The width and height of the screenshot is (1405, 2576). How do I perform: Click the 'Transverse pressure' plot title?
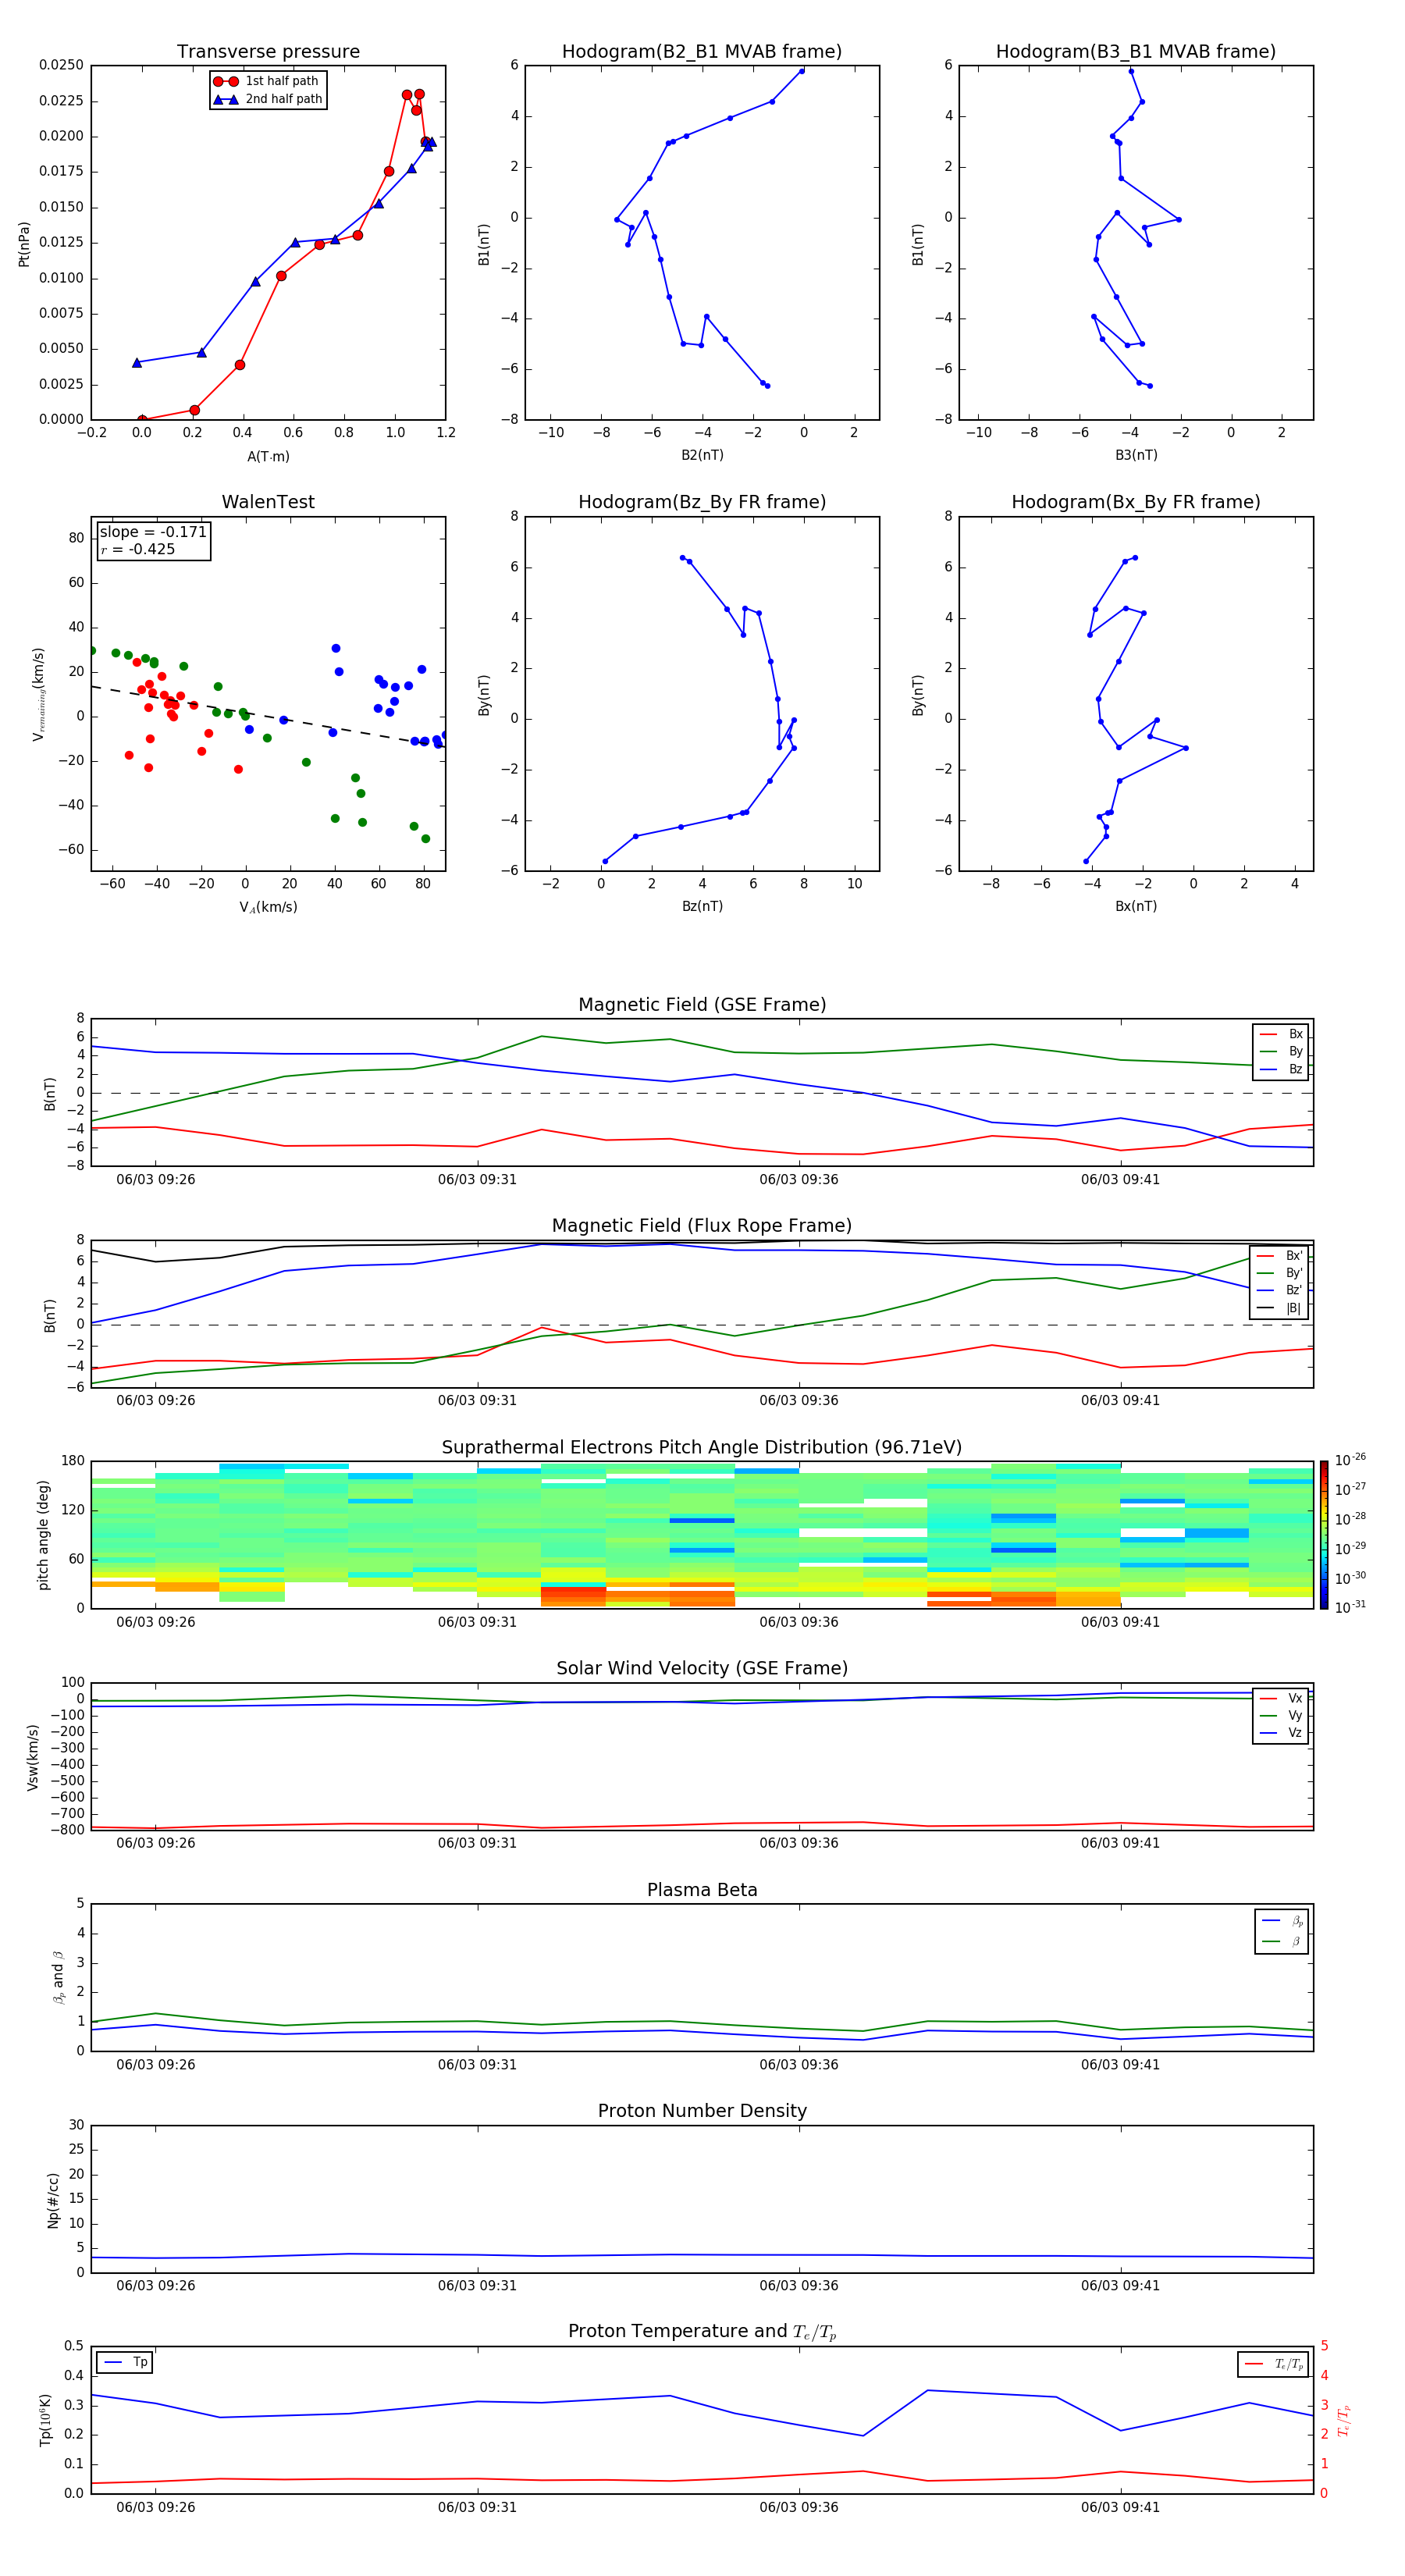click(268, 52)
